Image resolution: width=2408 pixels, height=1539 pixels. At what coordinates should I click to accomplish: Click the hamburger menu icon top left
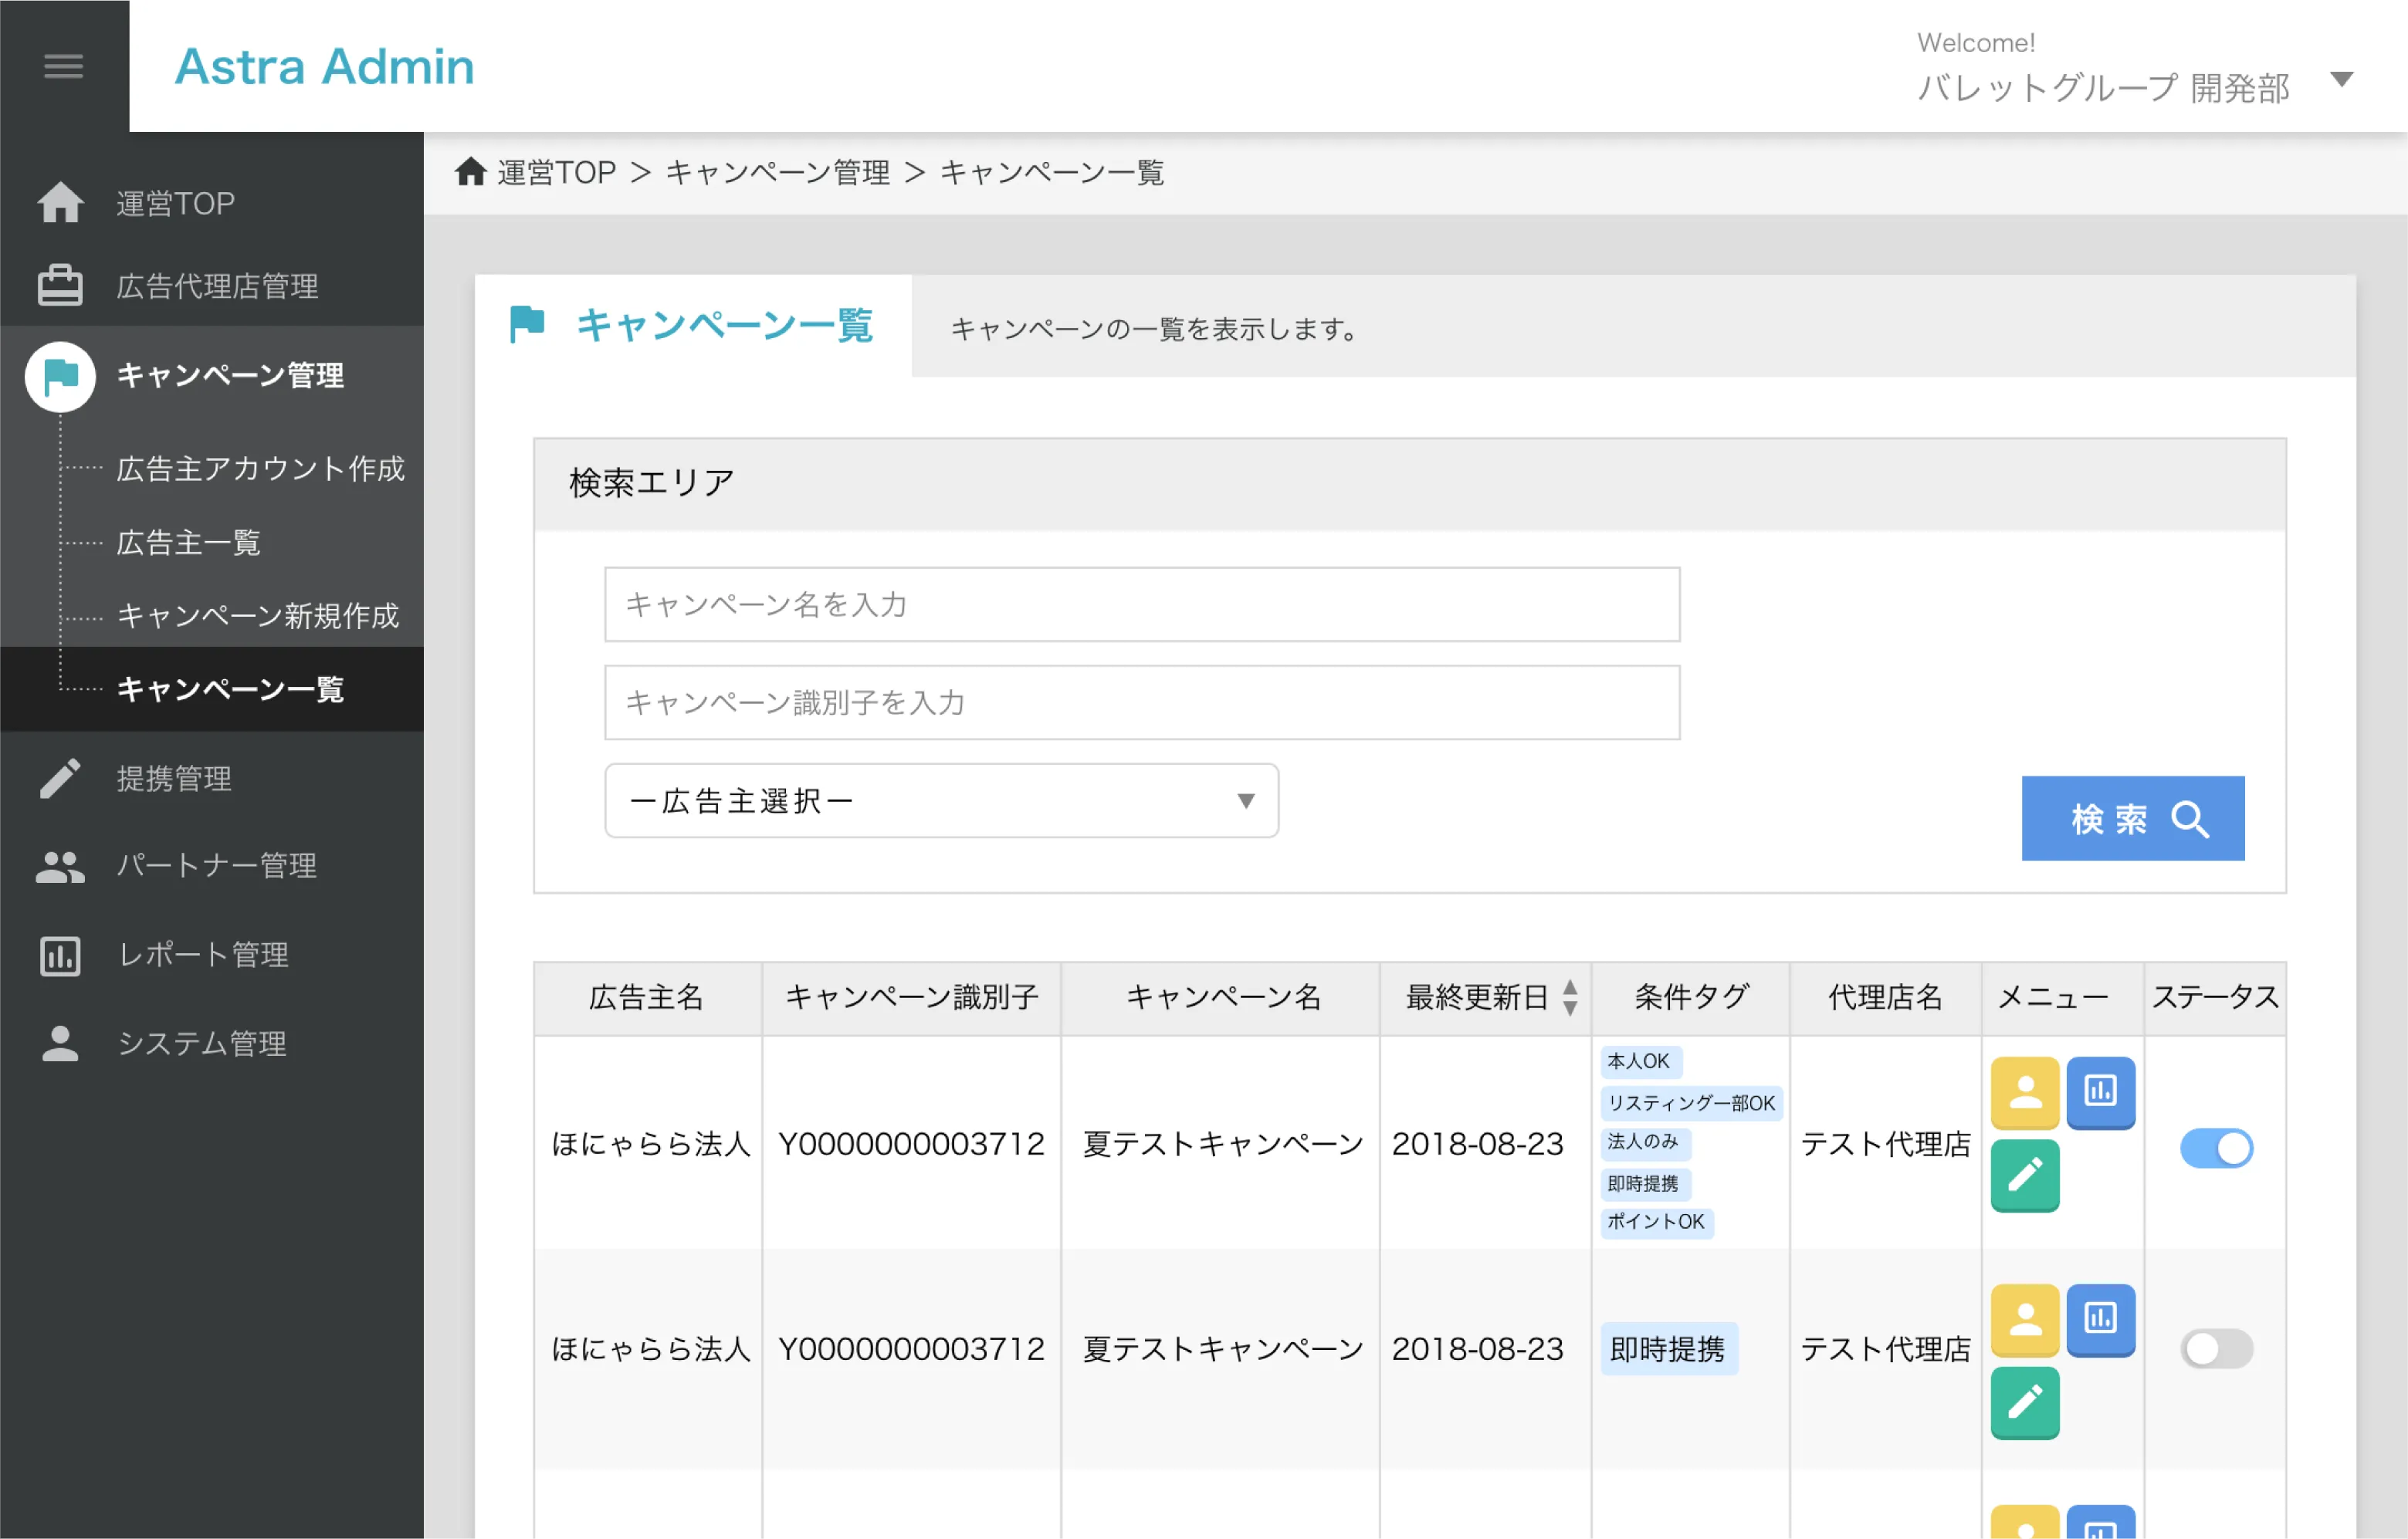[63, 66]
